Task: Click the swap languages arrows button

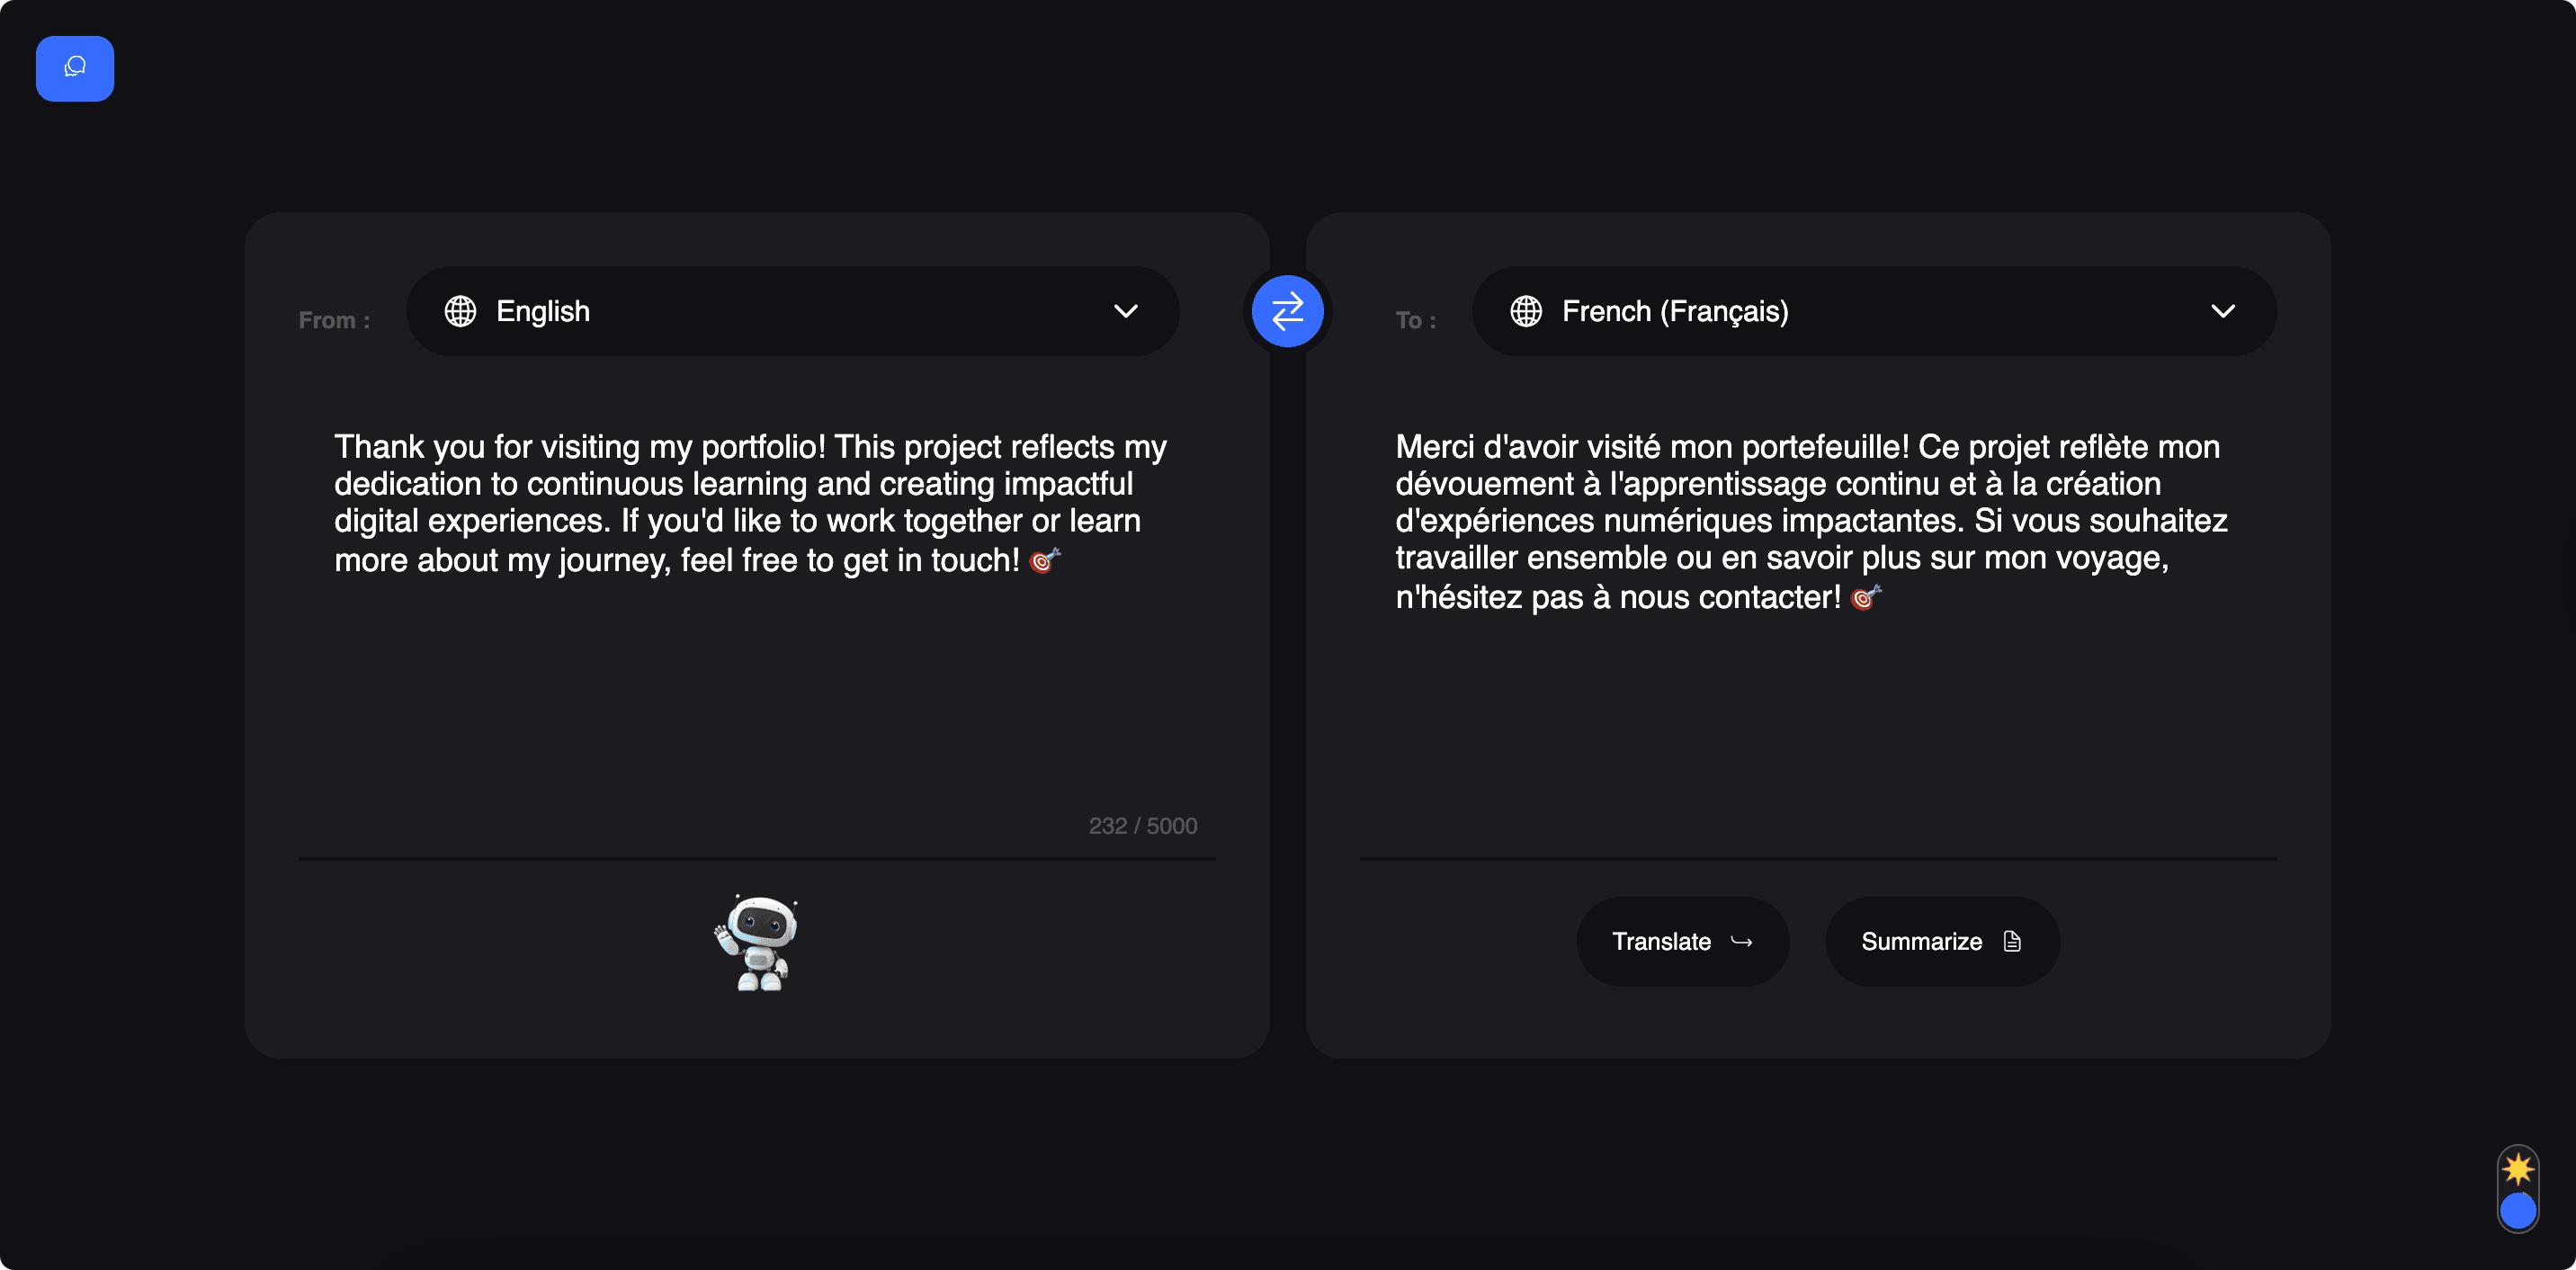Action: pos(1287,311)
